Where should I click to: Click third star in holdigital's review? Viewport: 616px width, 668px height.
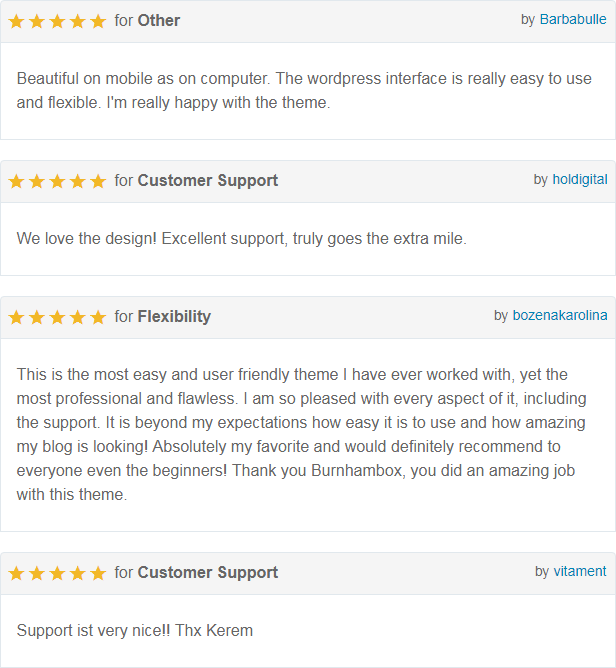pyautogui.click(x=57, y=181)
